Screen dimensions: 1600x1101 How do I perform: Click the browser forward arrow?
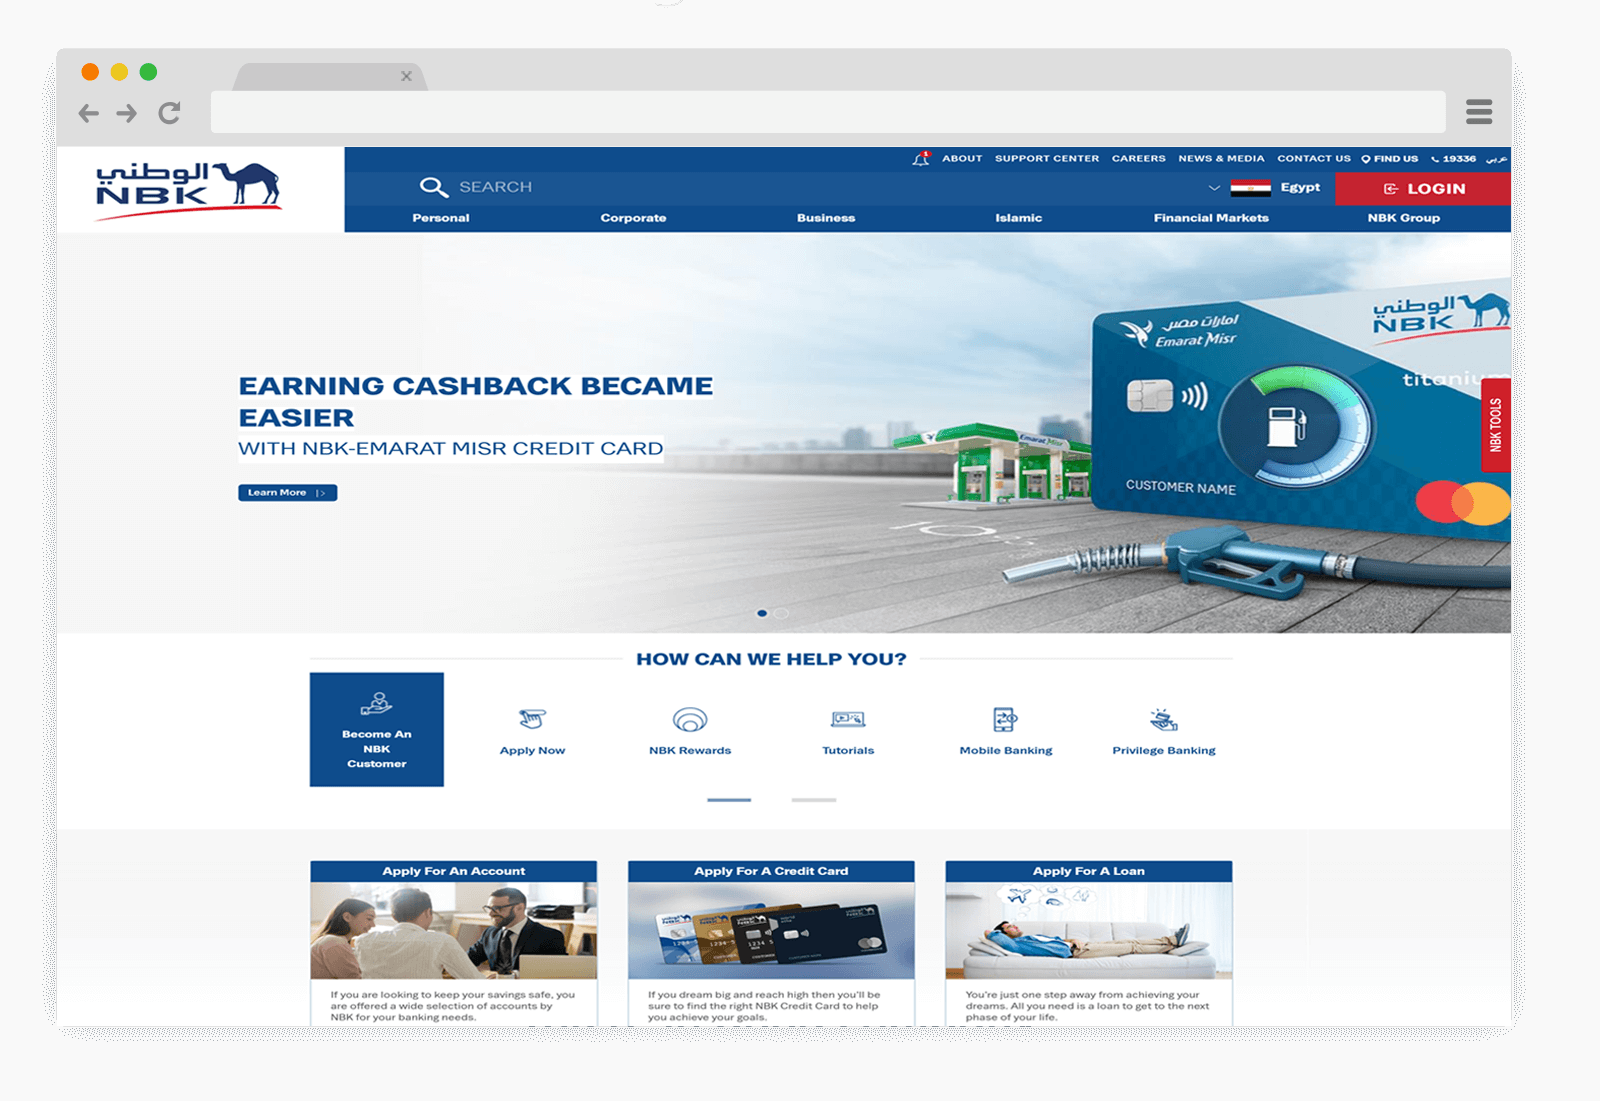127,113
